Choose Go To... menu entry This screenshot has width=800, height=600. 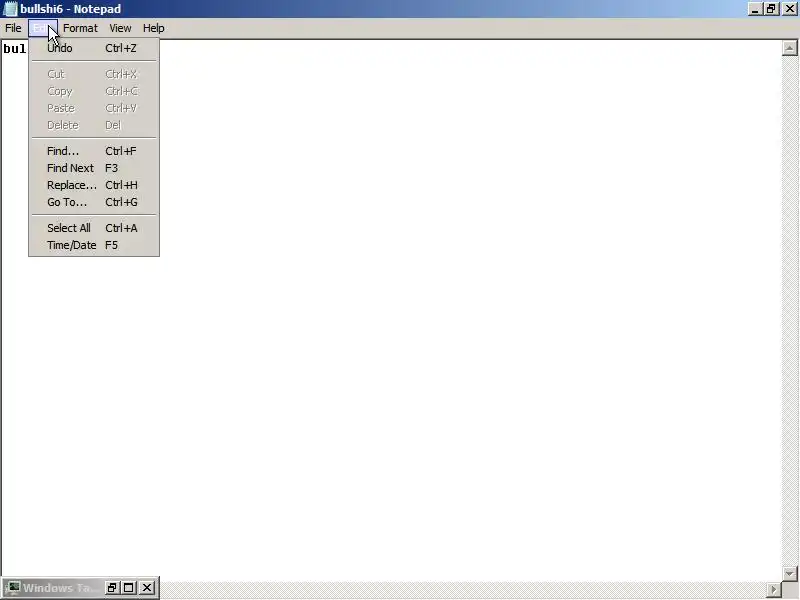(x=94, y=202)
